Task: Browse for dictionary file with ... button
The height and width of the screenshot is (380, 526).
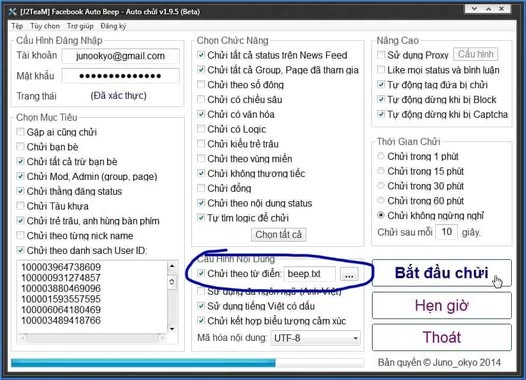Action: [349, 274]
